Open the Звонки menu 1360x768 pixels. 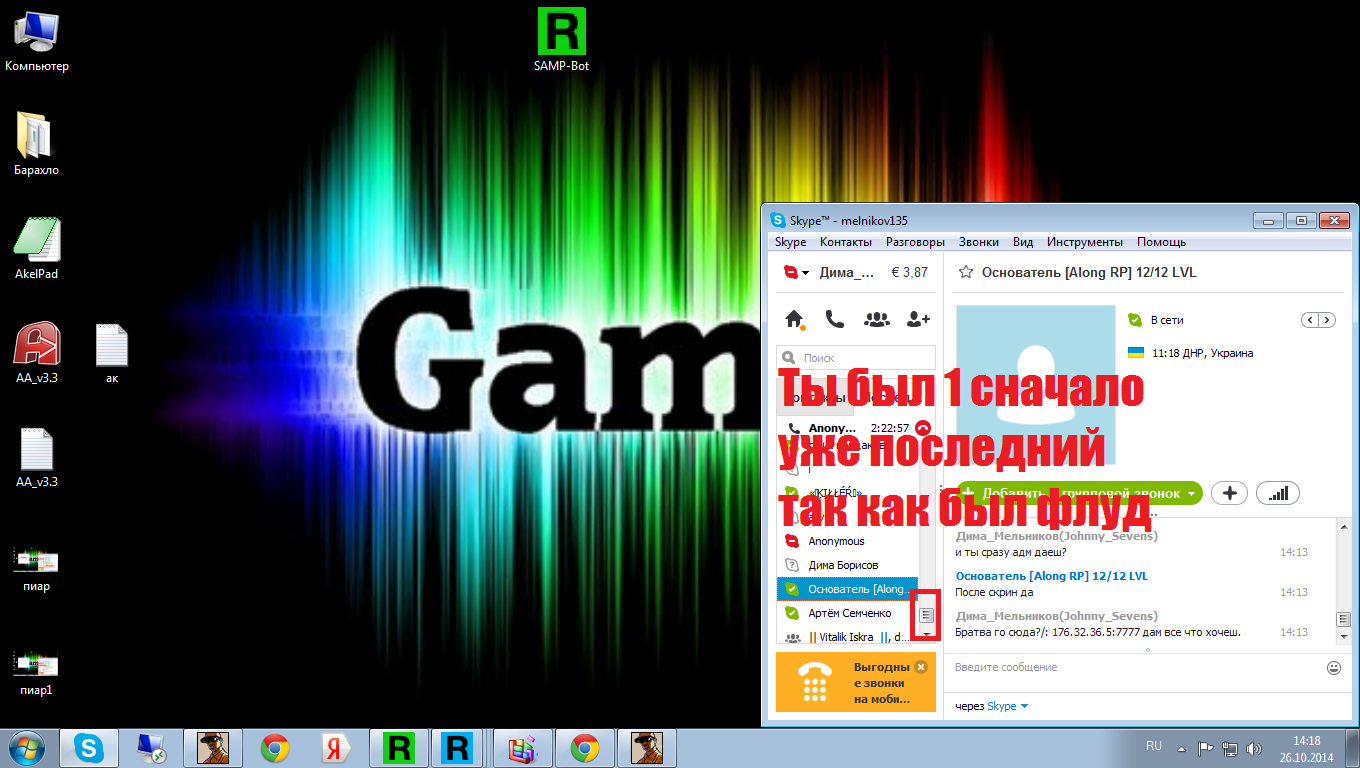click(978, 242)
